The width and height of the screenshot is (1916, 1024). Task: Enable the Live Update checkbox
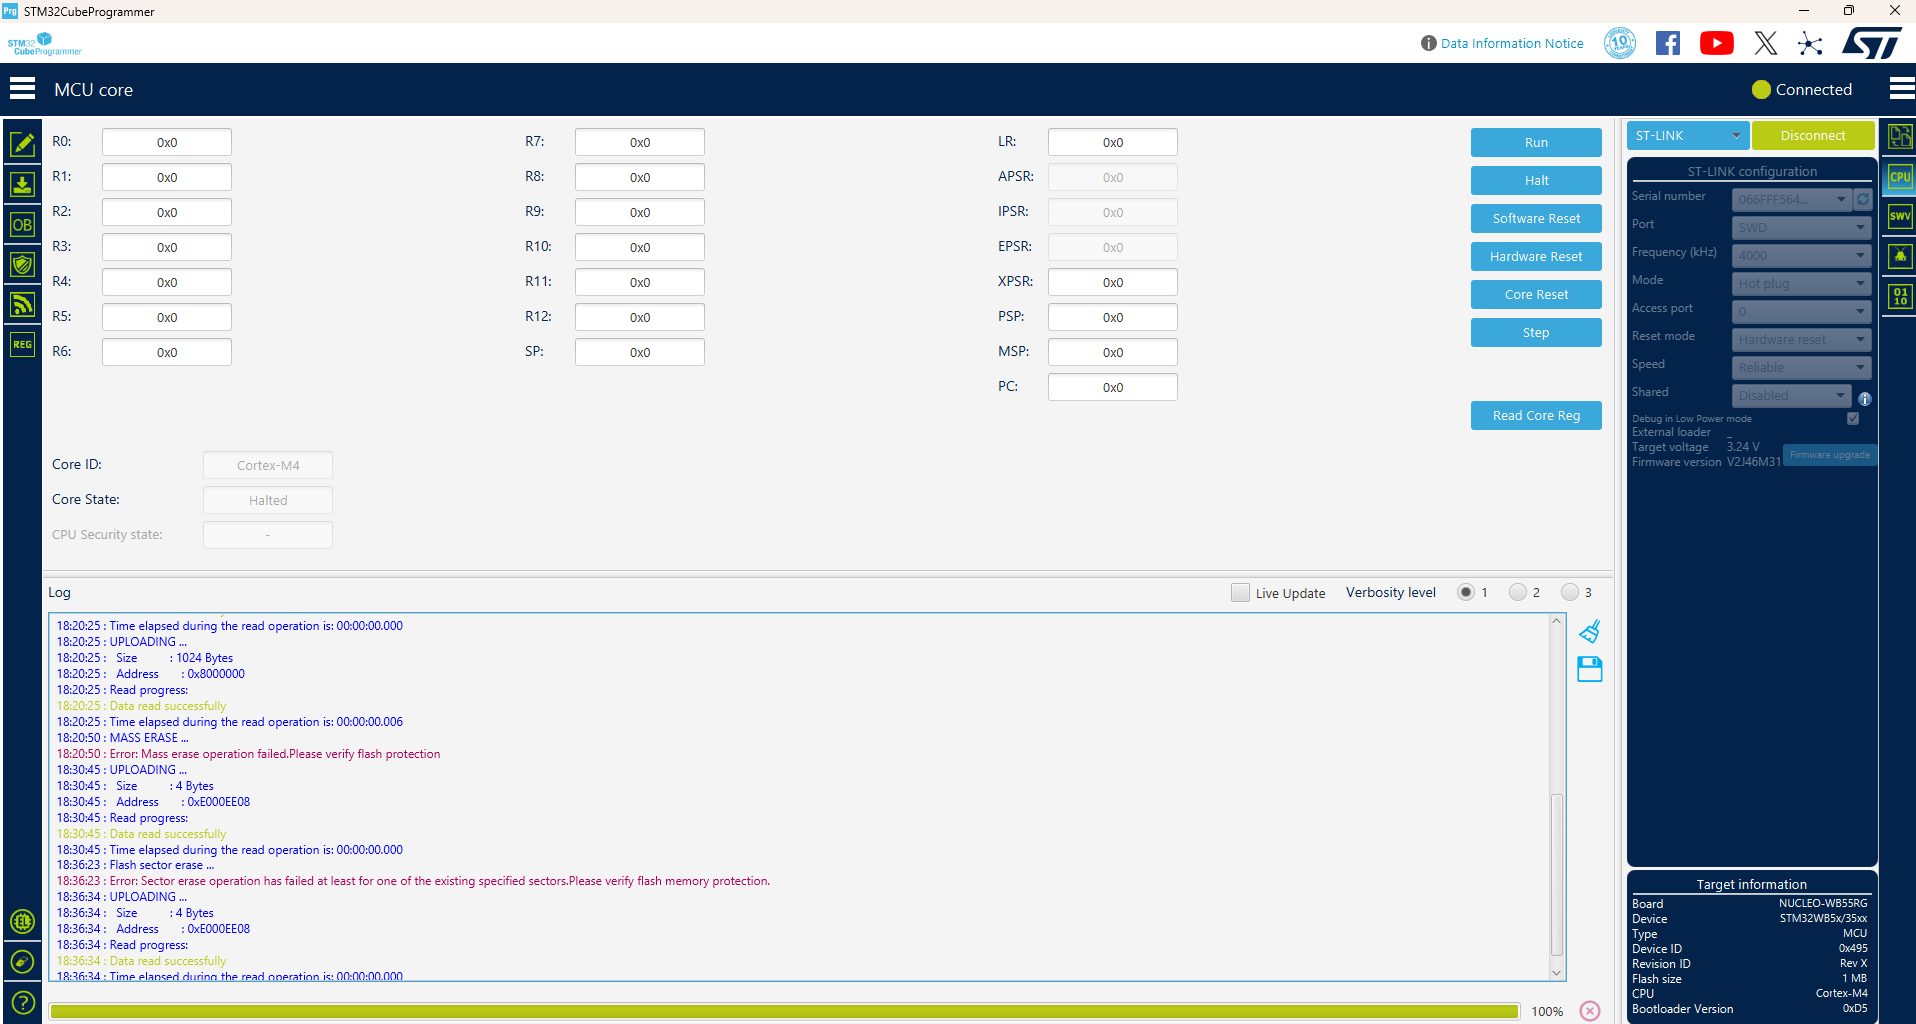(x=1241, y=592)
